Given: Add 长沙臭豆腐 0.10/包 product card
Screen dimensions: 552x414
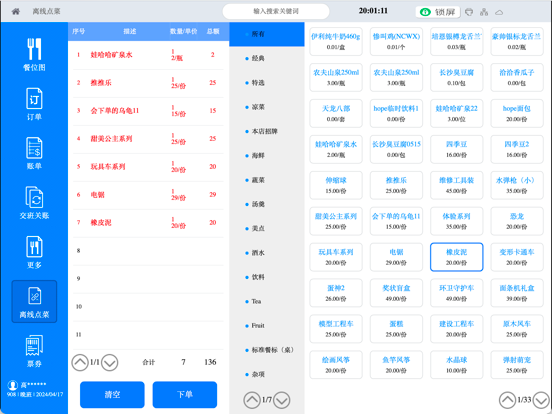Looking at the screenshot, I should point(457,77).
